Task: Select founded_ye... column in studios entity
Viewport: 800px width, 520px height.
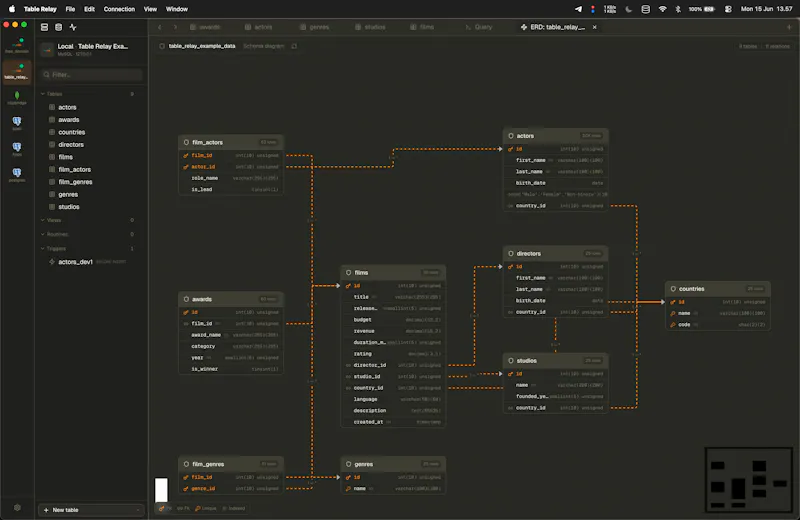Action: click(555, 397)
